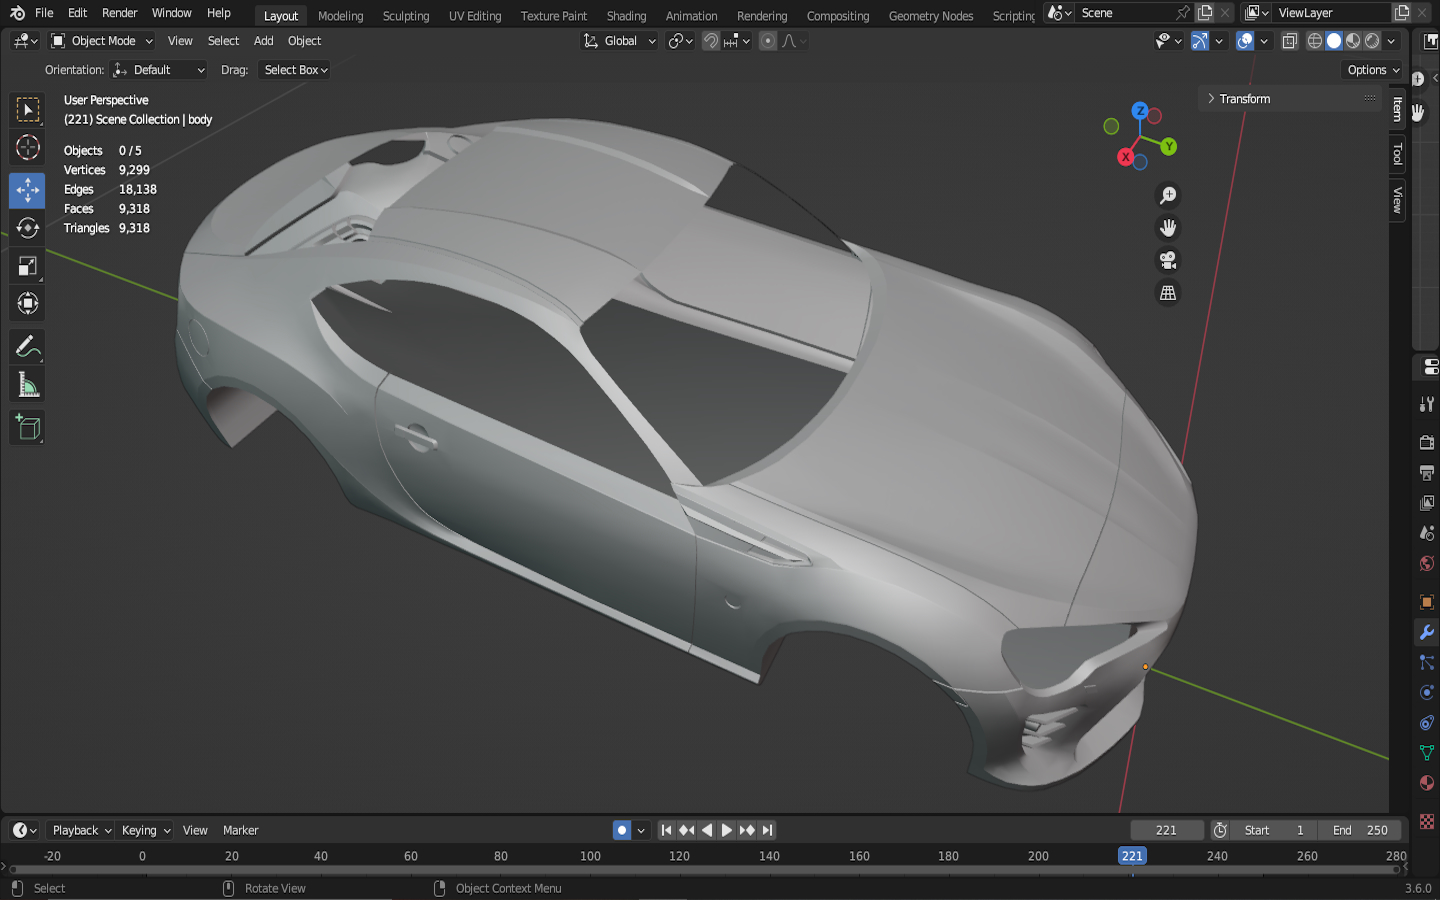Switch to Rendered viewport shading
Image resolution: width=1440 pixels, height=900 pixels.
(1372, 41)
